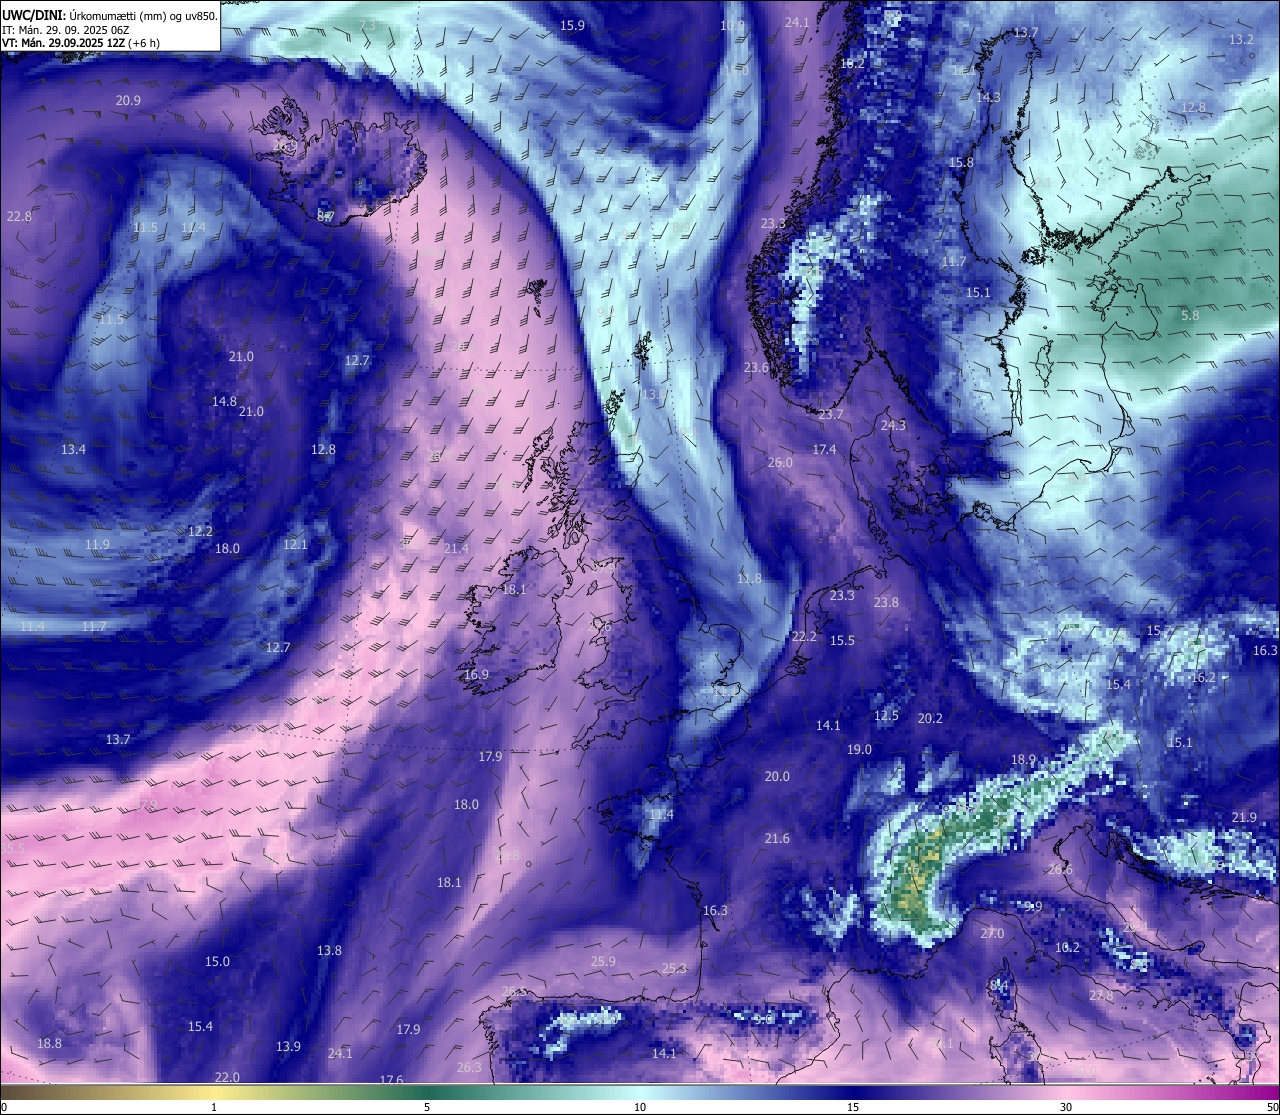Click the 27.8 value over Italy
Screen dimensions: 1280x1115
tap(1101, 996)
